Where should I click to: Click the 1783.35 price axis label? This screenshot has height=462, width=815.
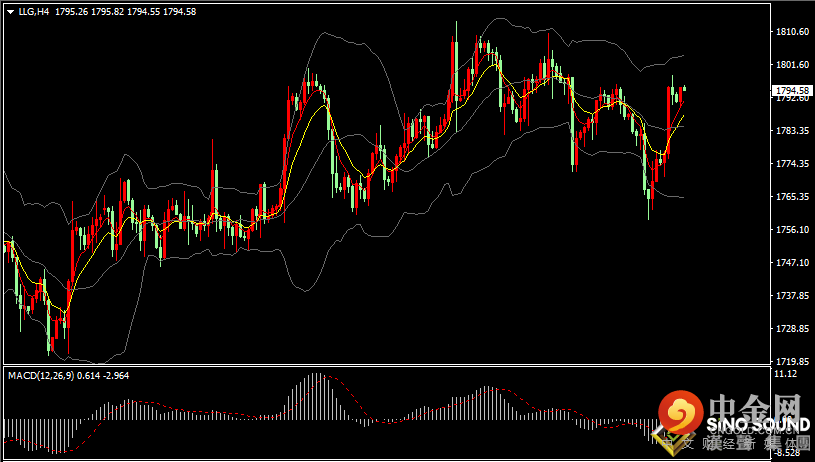click(792, 130)
